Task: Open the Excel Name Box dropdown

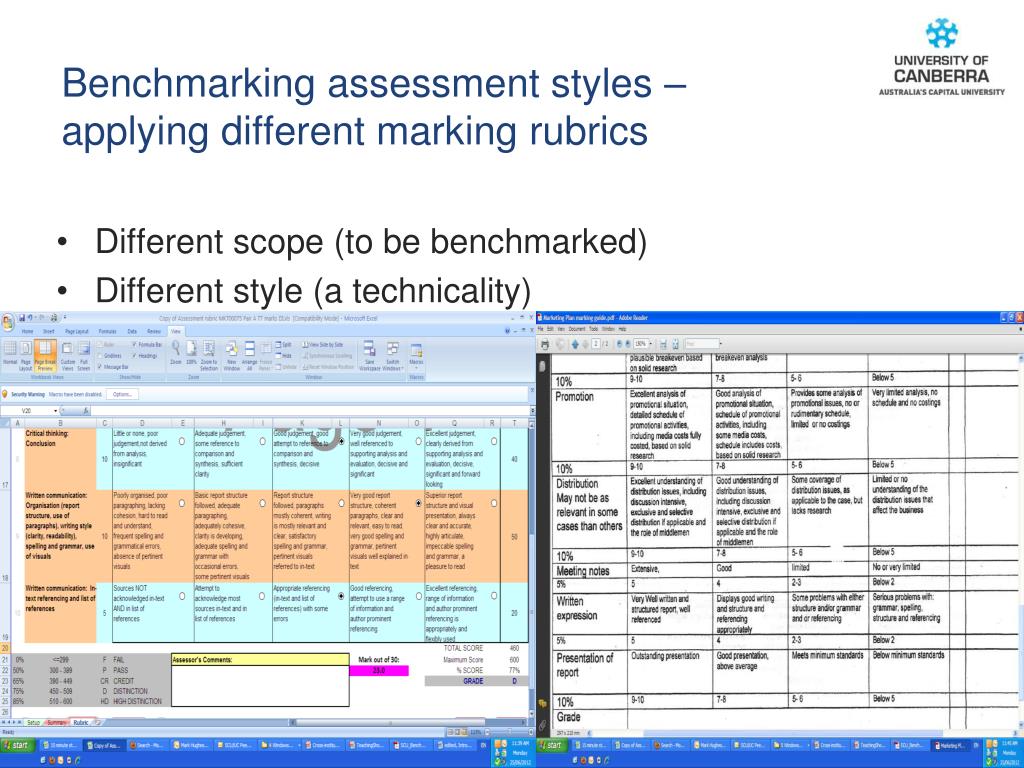Action: (54, 411)
